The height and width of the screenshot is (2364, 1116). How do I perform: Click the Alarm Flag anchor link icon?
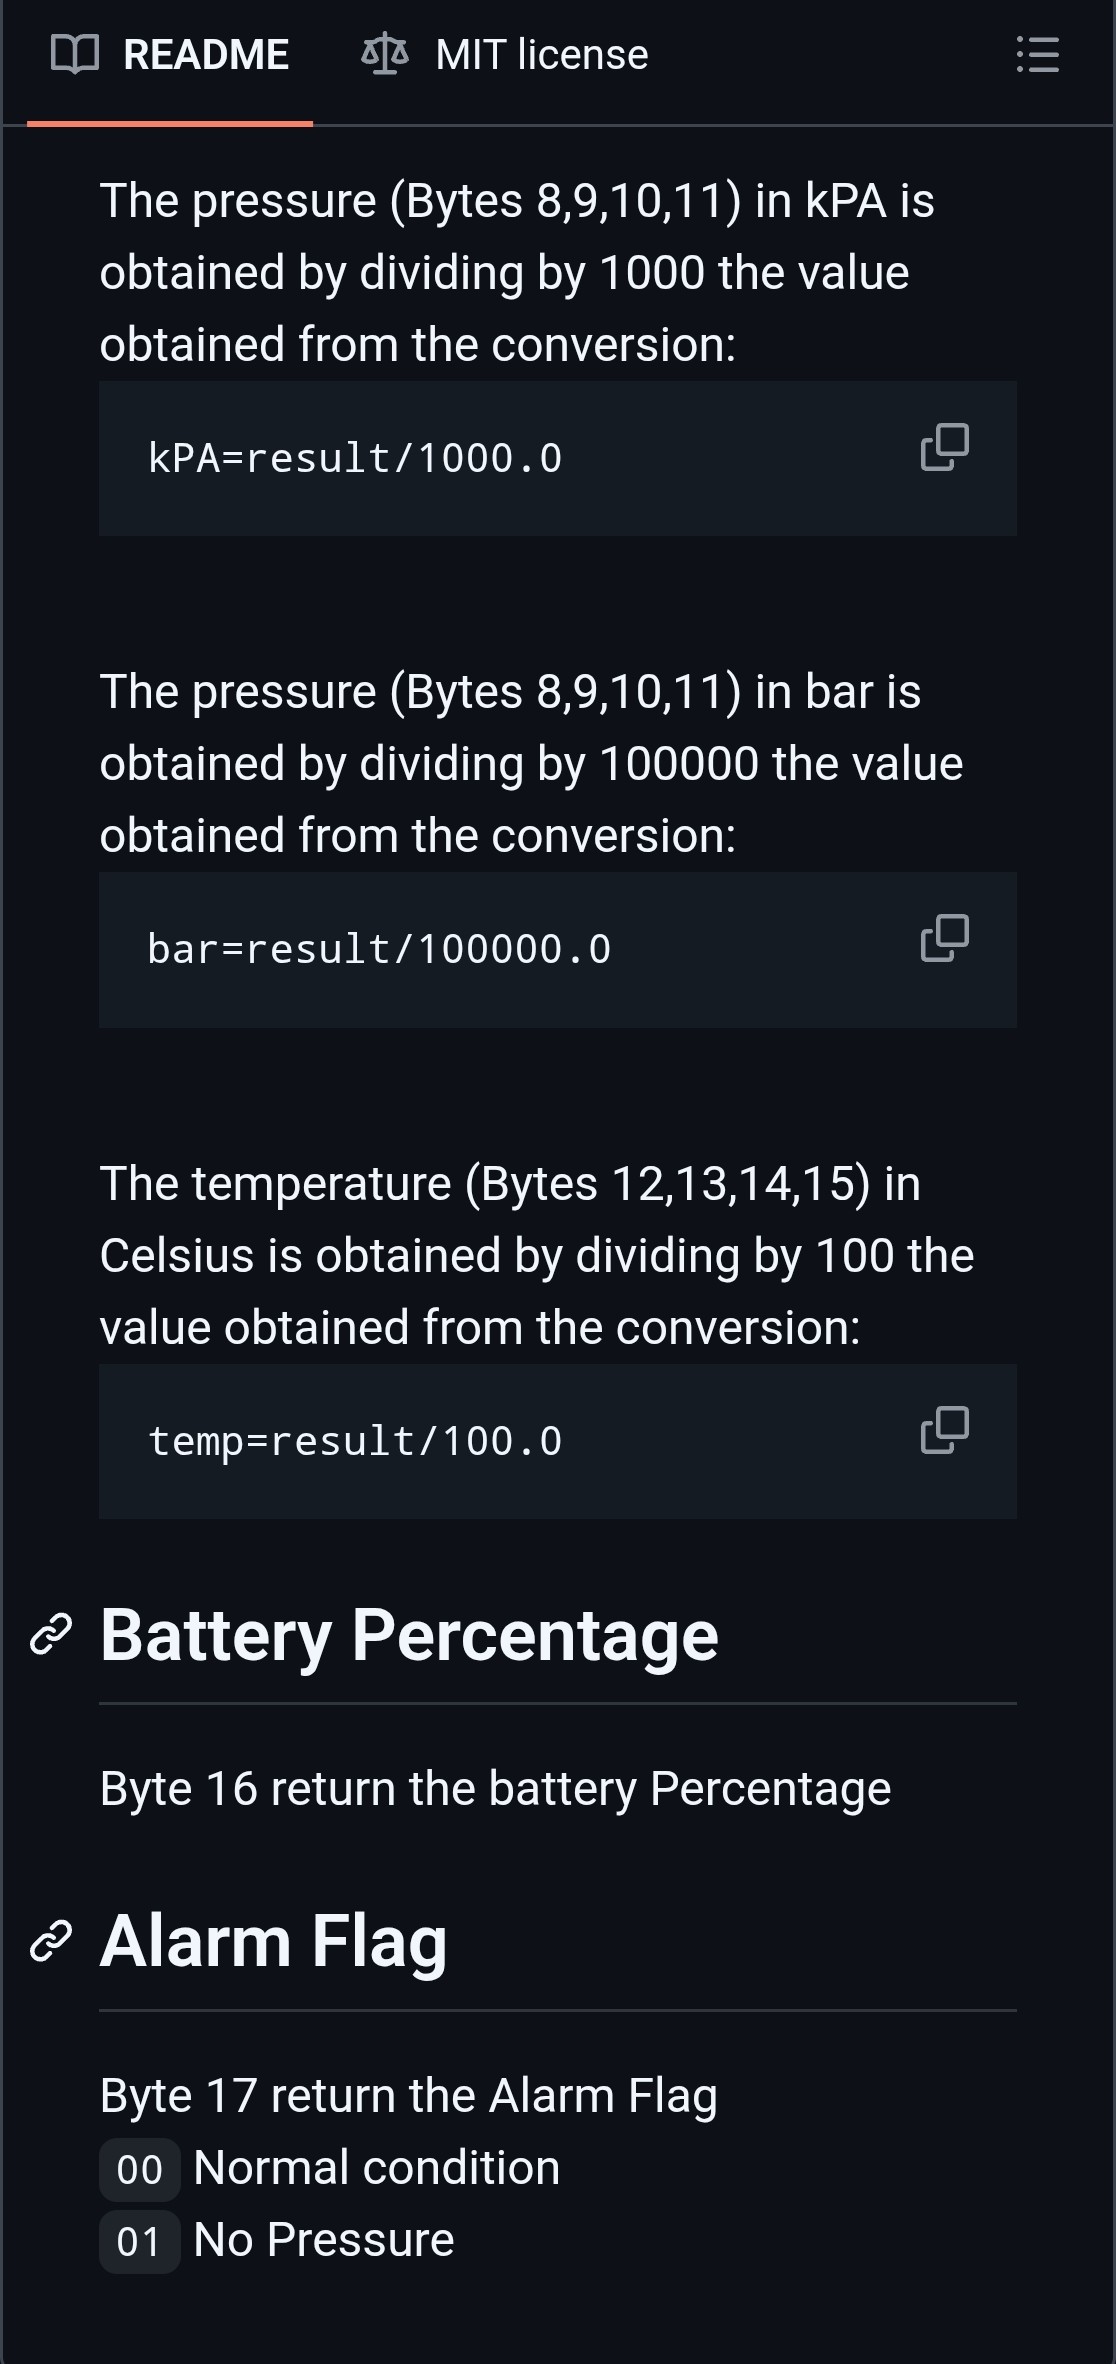pos(51,1941)
